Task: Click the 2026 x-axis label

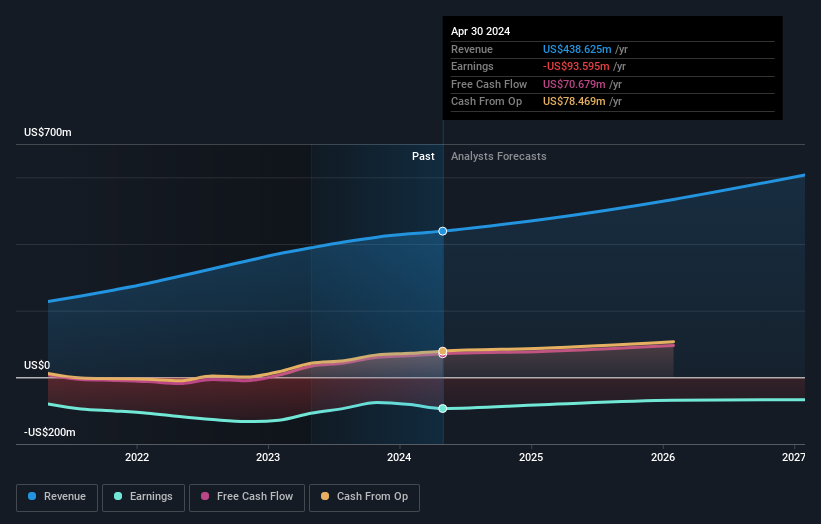Action: (663, 457)
